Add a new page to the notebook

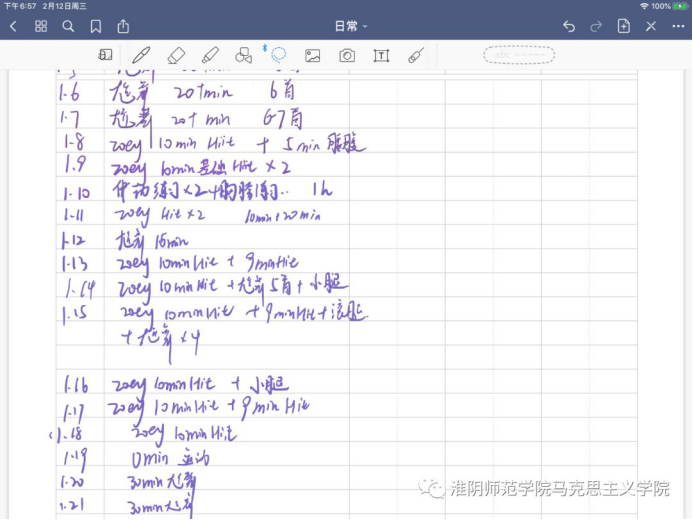tap(624, 26)
